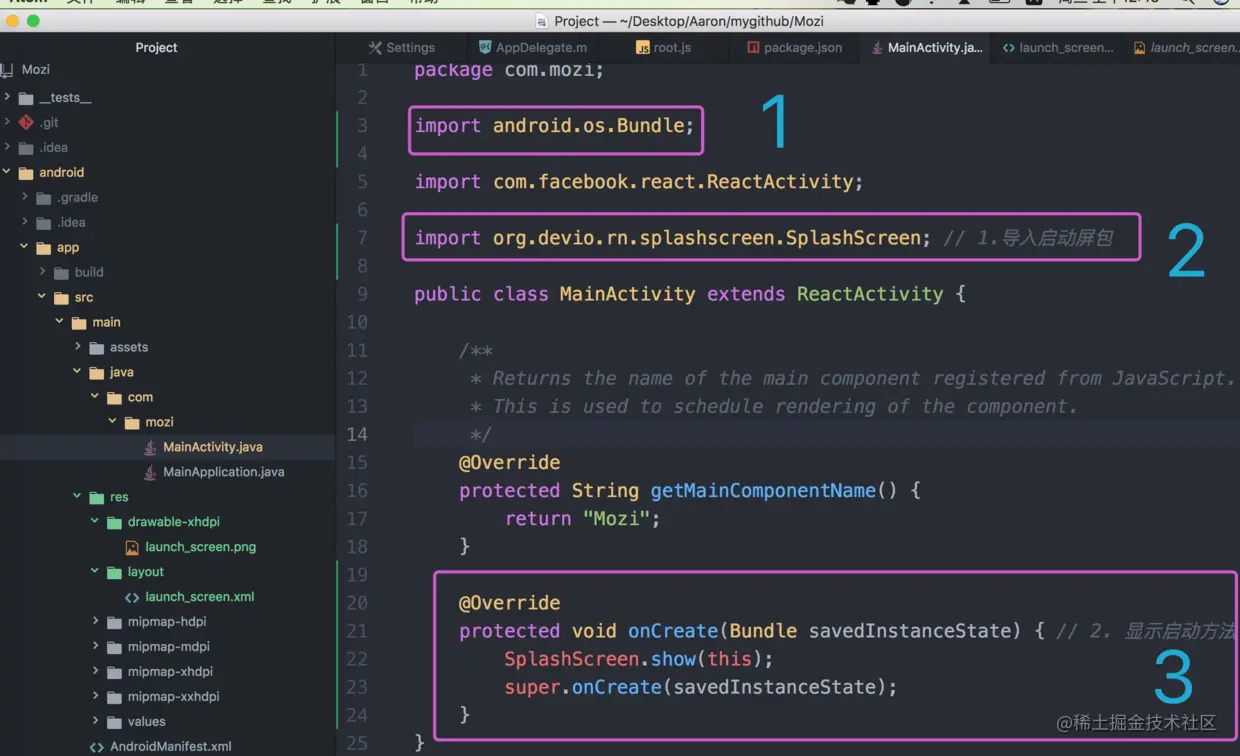Click line number 21 in the gutter

tap(357, 631)
